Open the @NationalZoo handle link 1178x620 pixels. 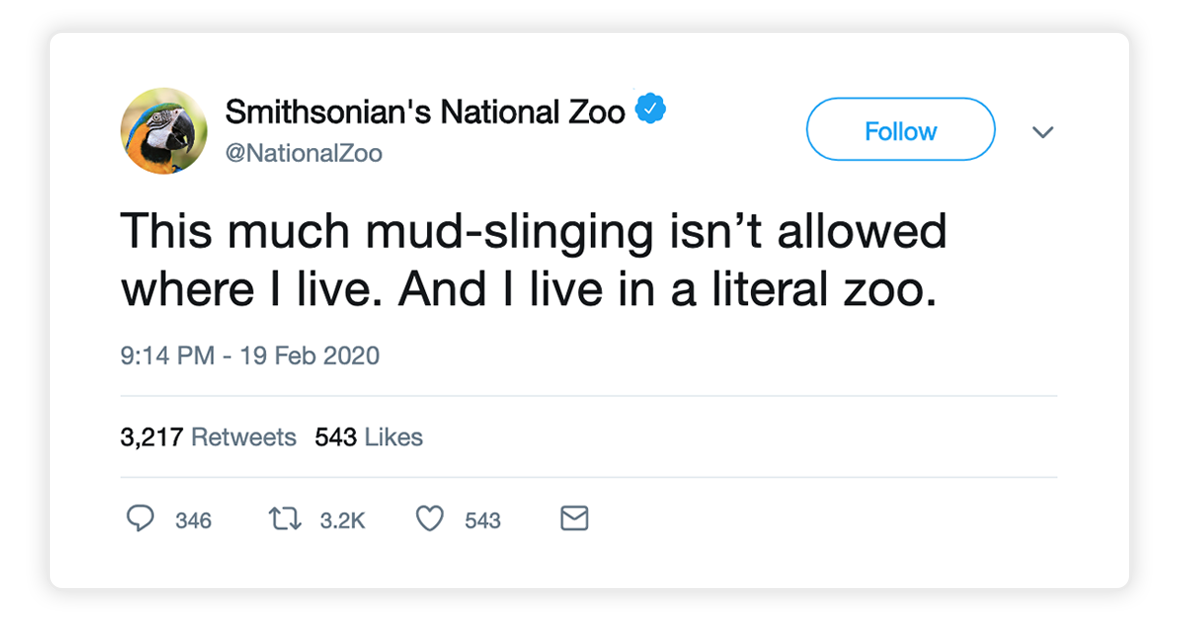304,153
